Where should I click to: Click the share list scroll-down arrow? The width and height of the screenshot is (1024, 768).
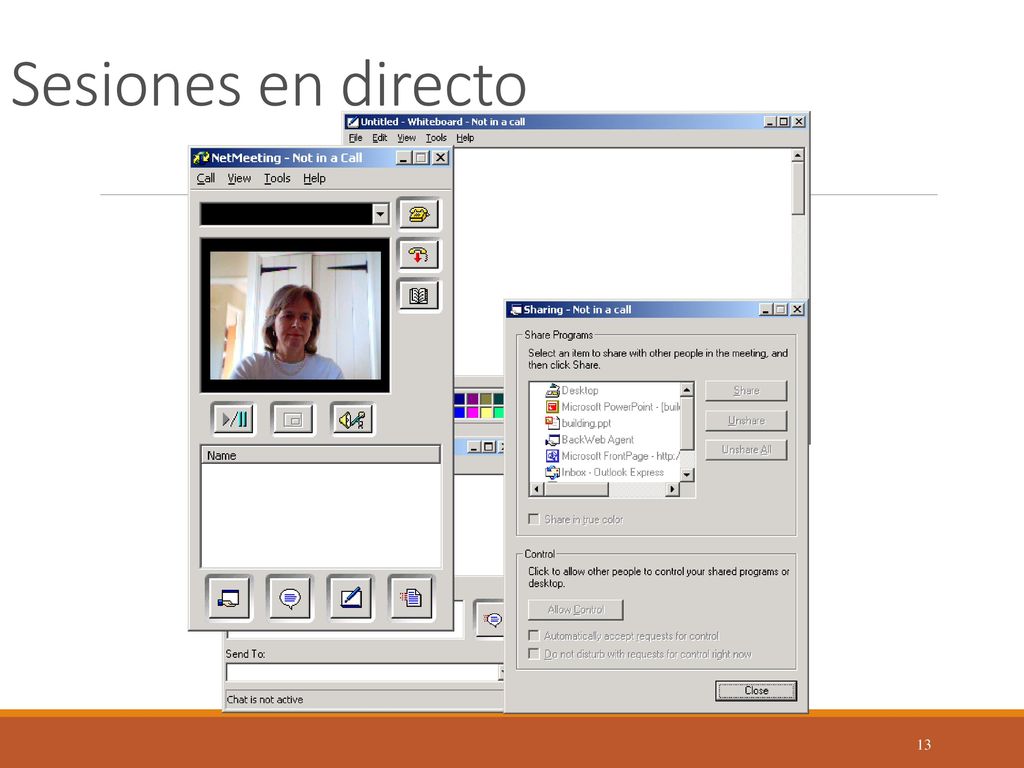pyautogui.click(x=686, y=475)
